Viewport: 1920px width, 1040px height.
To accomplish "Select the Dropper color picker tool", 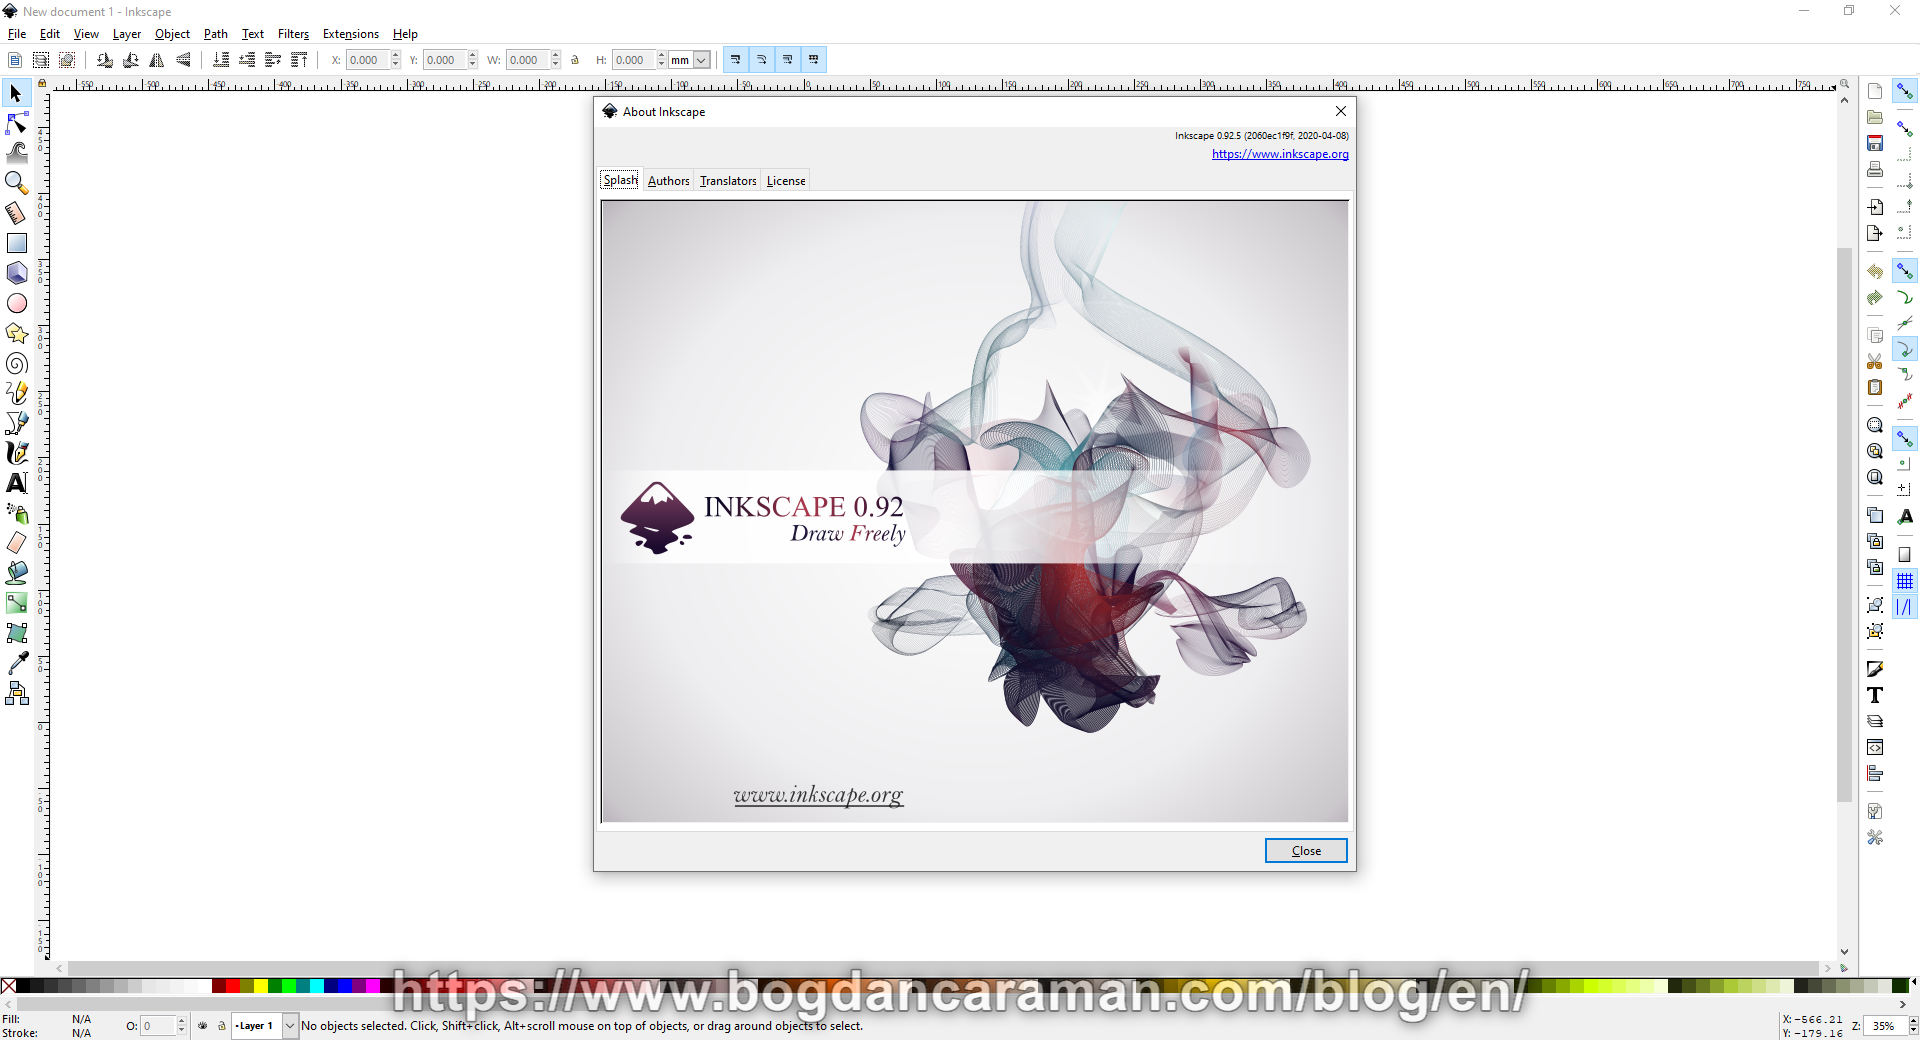I will (16, 663).
